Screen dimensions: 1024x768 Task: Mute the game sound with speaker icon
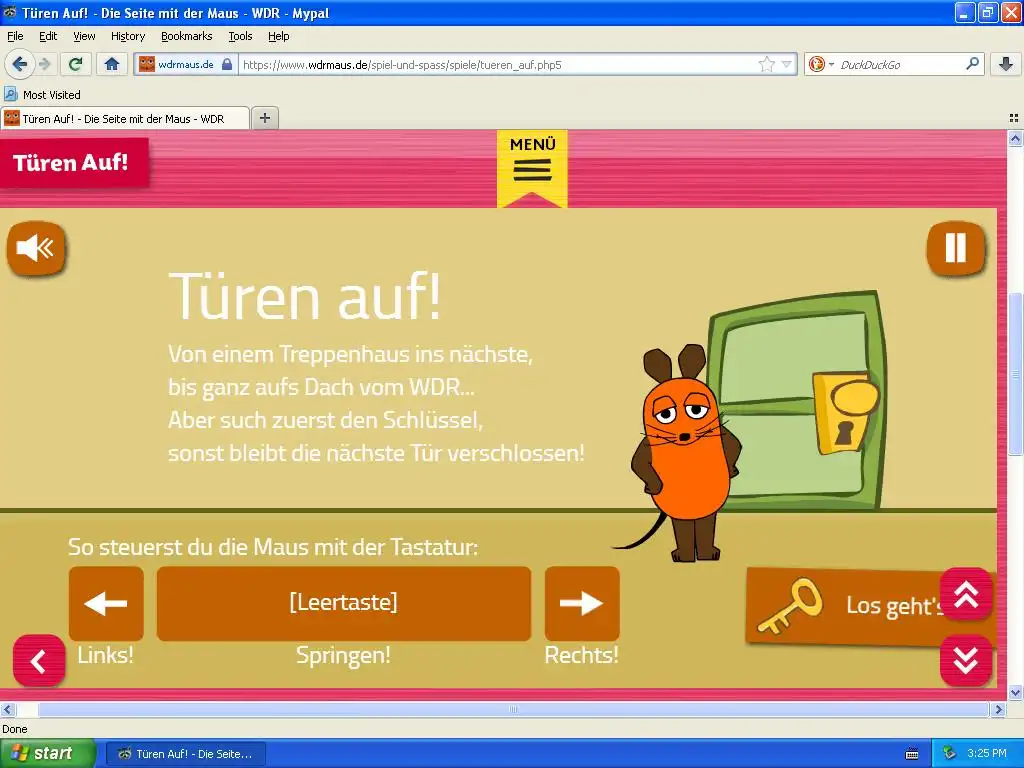point(36,248)
